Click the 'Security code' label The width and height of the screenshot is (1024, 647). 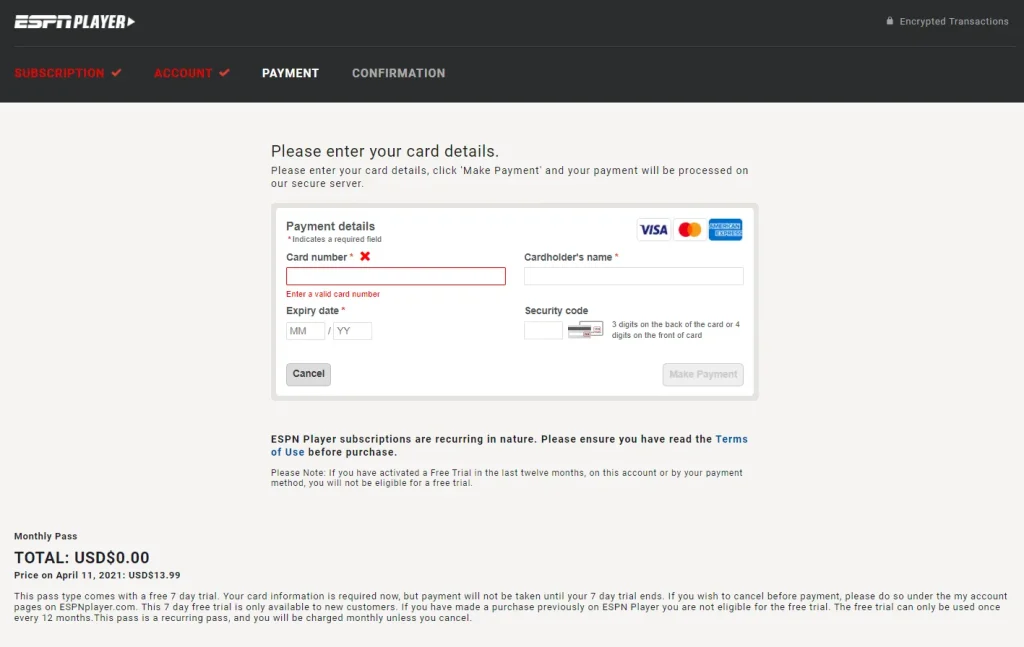point(556,311)
